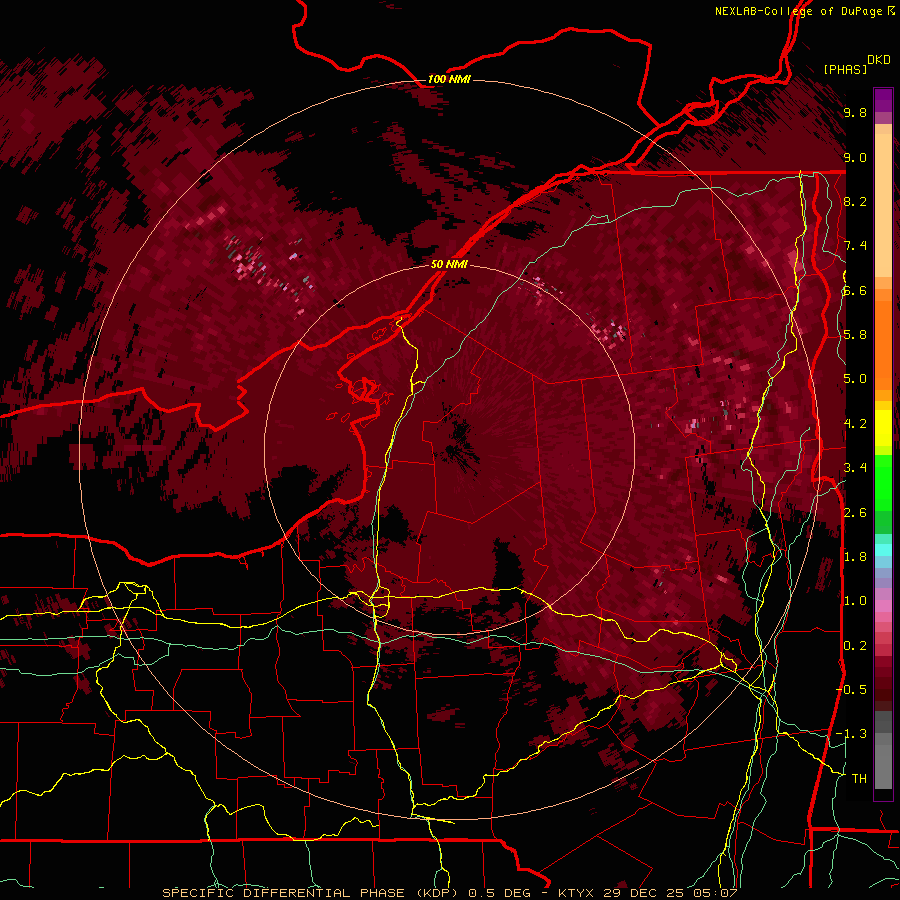The width and height of the screenshot is (900, 900).
Task: Click the 1.8 value on color scale
Action: tap(855, 557)
